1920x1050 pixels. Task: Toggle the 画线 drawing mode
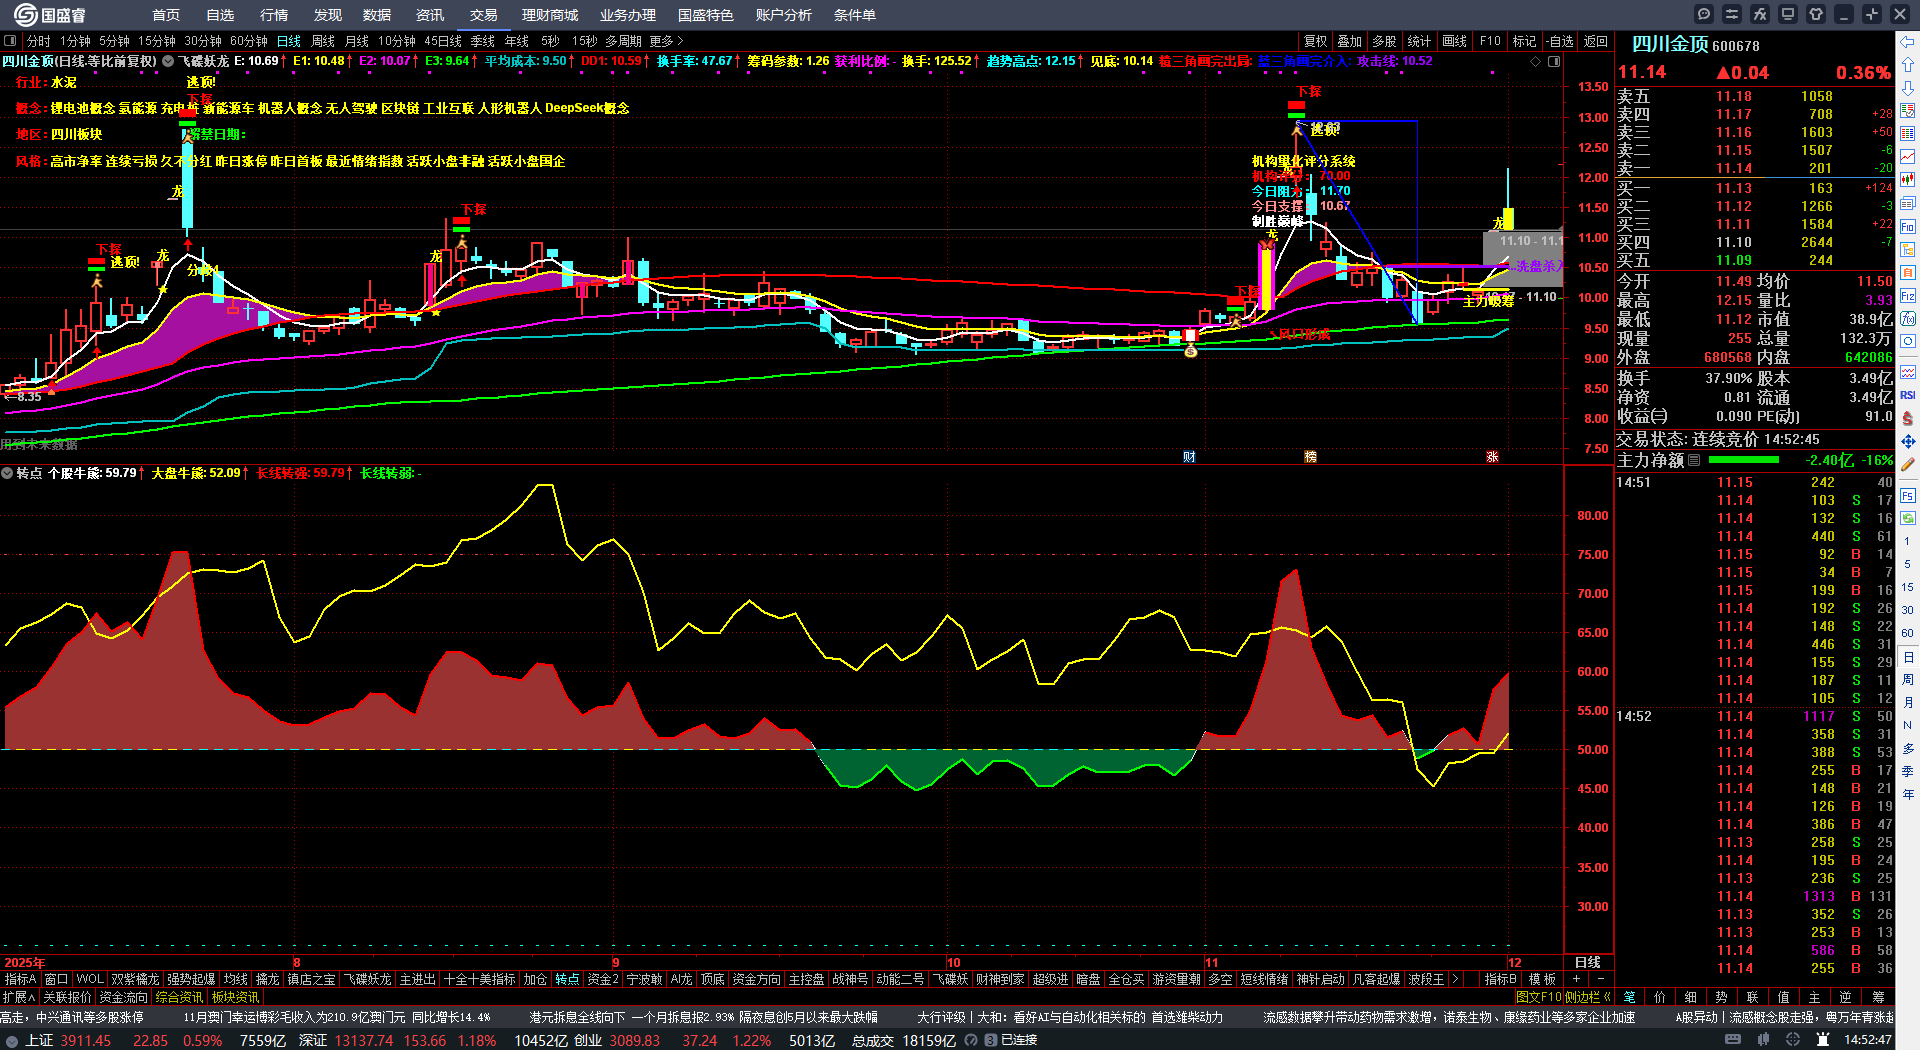[x=1454, y=41]
